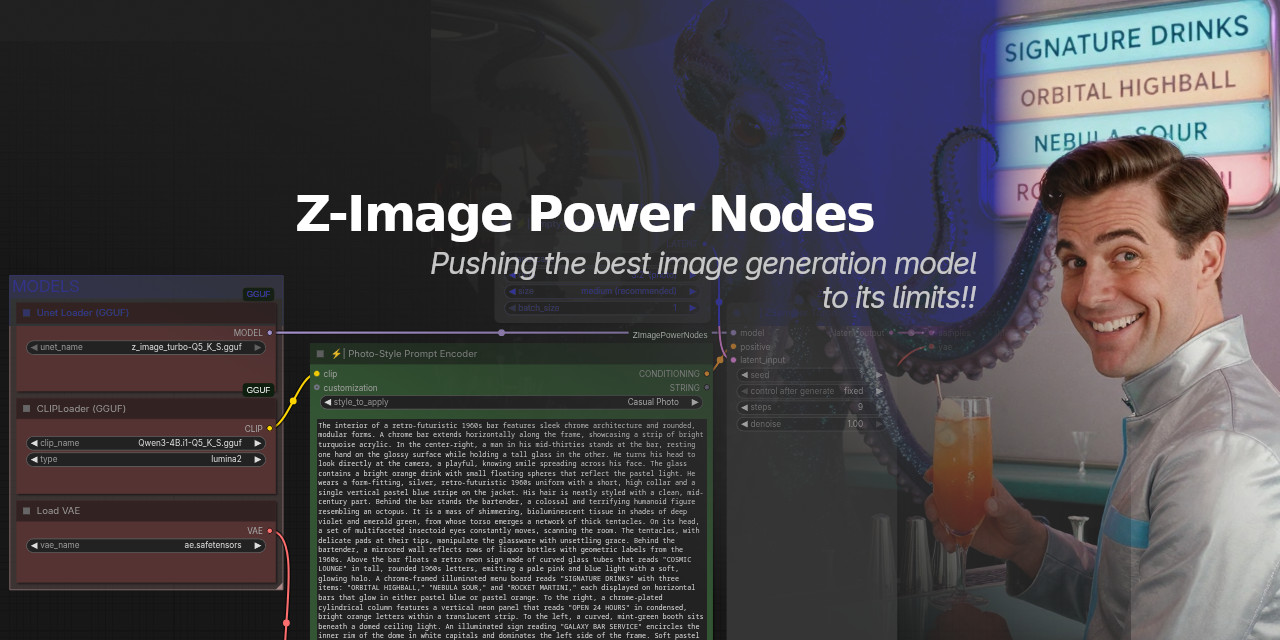Click the VAE output socket on Load VAE
Viewport: 1280px width, 640px height.
click(268, 530)
